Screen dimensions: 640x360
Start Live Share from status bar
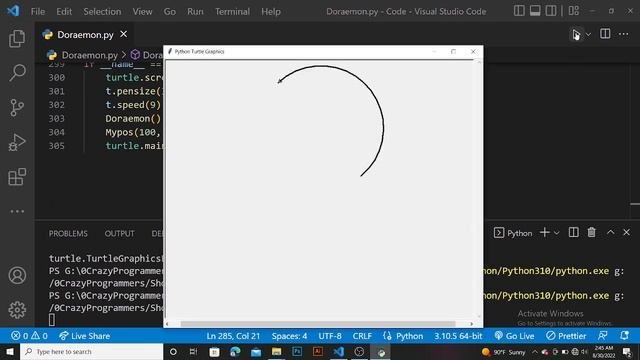pyautogui.click(x=84, y=336)
